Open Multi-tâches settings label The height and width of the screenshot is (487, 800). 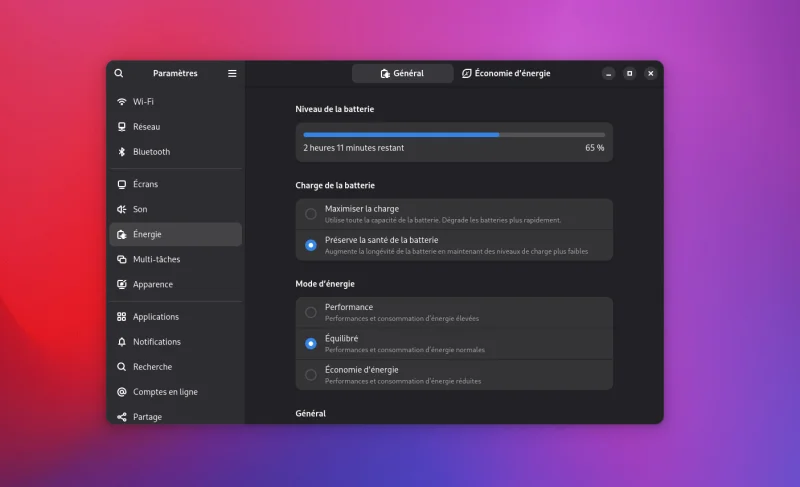(x=157, y=259)
